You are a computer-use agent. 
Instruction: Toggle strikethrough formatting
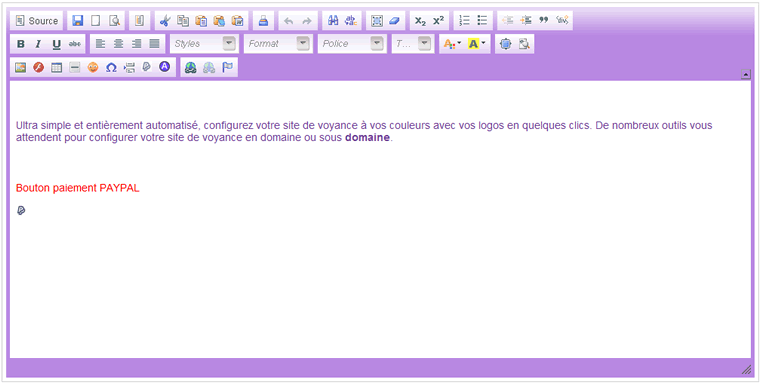(75, 44)
